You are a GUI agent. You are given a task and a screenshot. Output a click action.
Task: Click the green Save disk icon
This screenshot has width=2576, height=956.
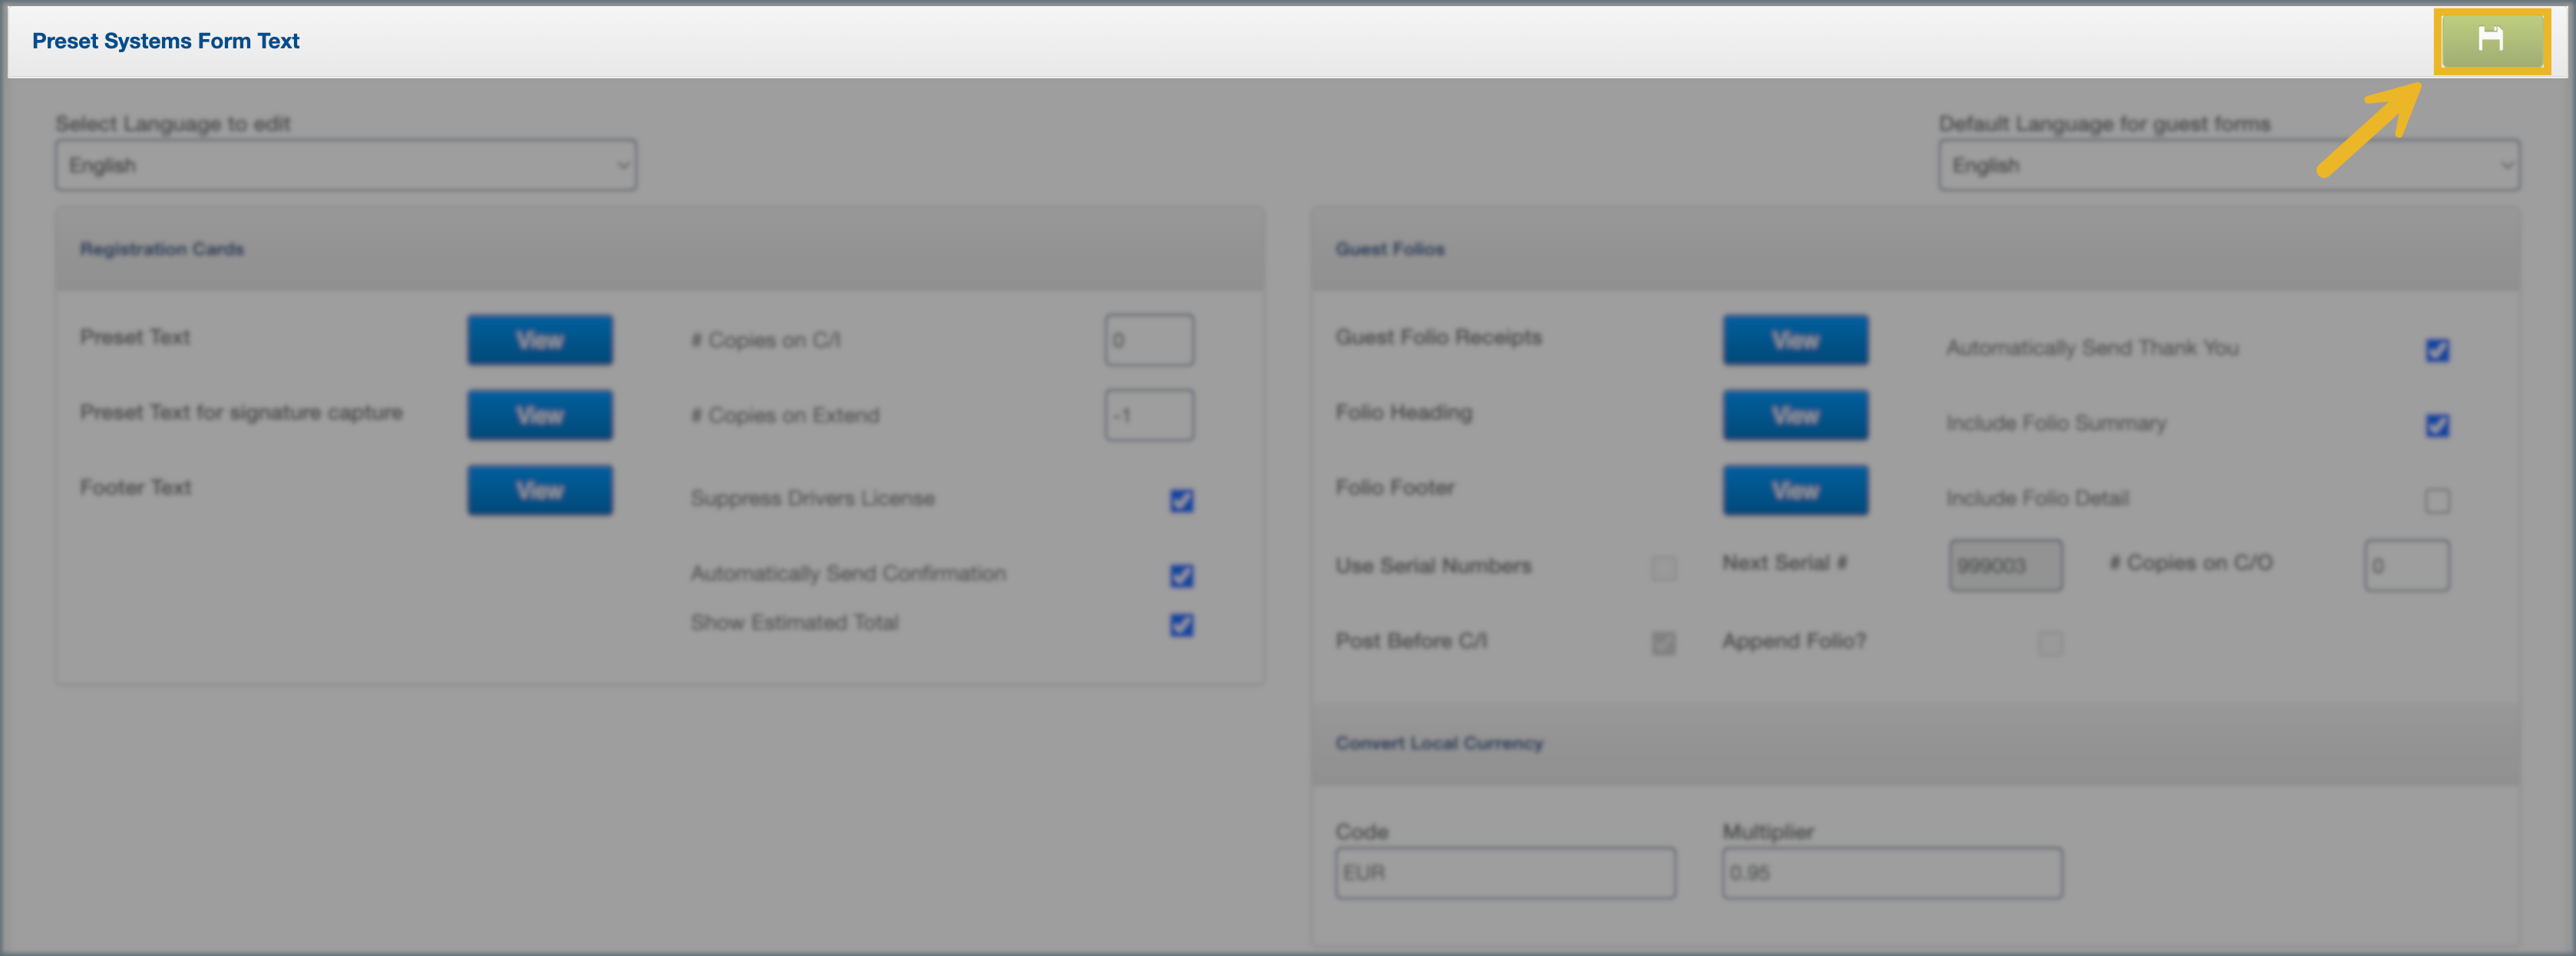click(x=2490, y=40)
